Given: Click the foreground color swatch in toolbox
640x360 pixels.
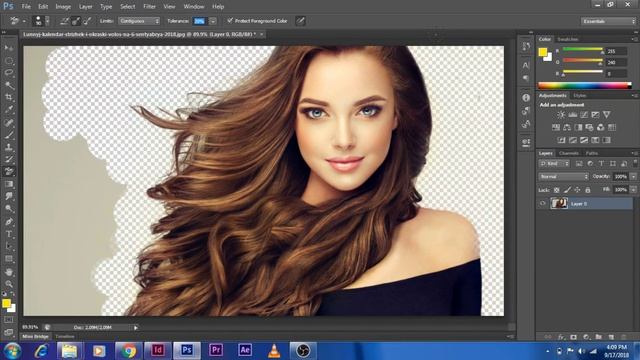Looking at the screenshot, I should point(6,303).
